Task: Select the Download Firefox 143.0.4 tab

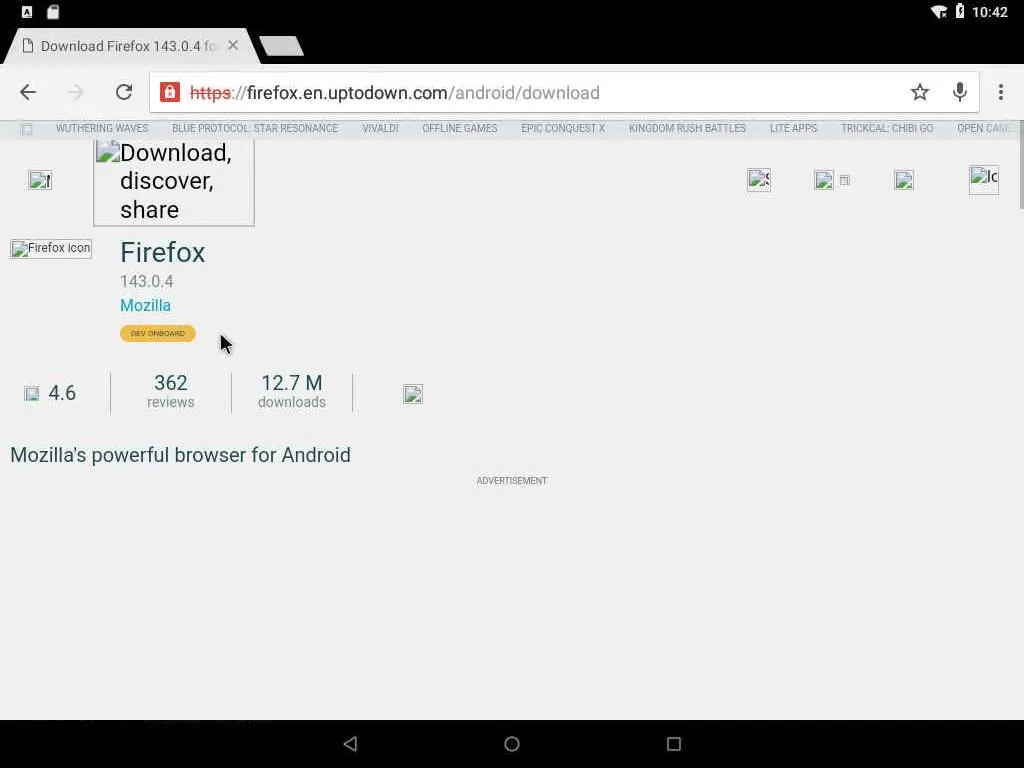Action: (128, 46)
